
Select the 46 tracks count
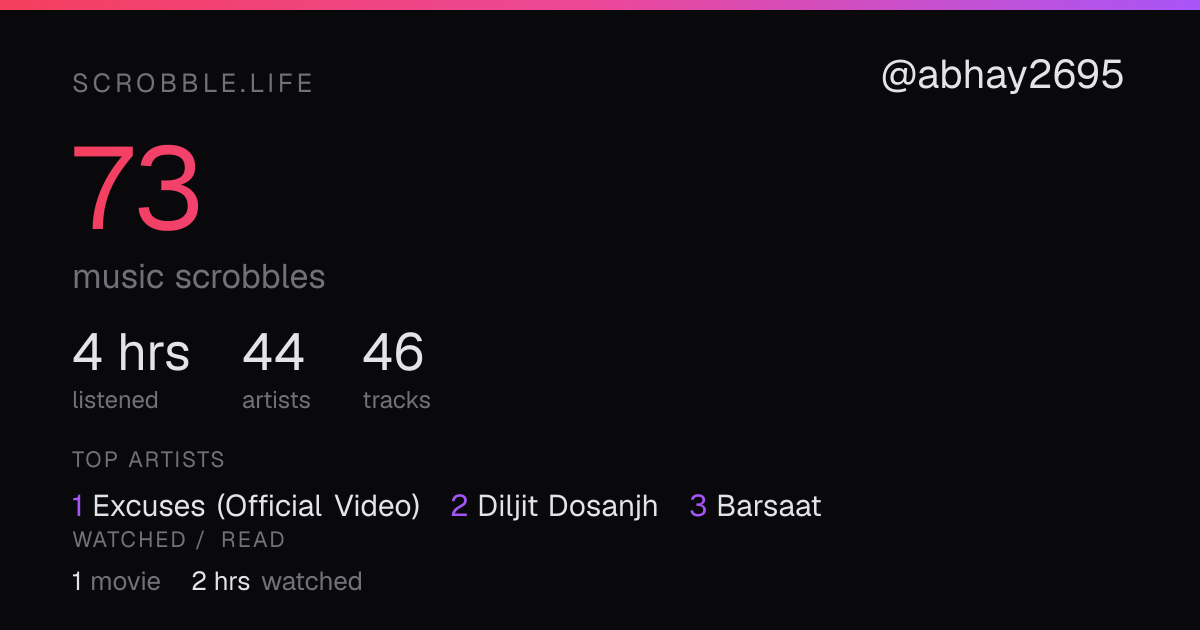point(393,352)
